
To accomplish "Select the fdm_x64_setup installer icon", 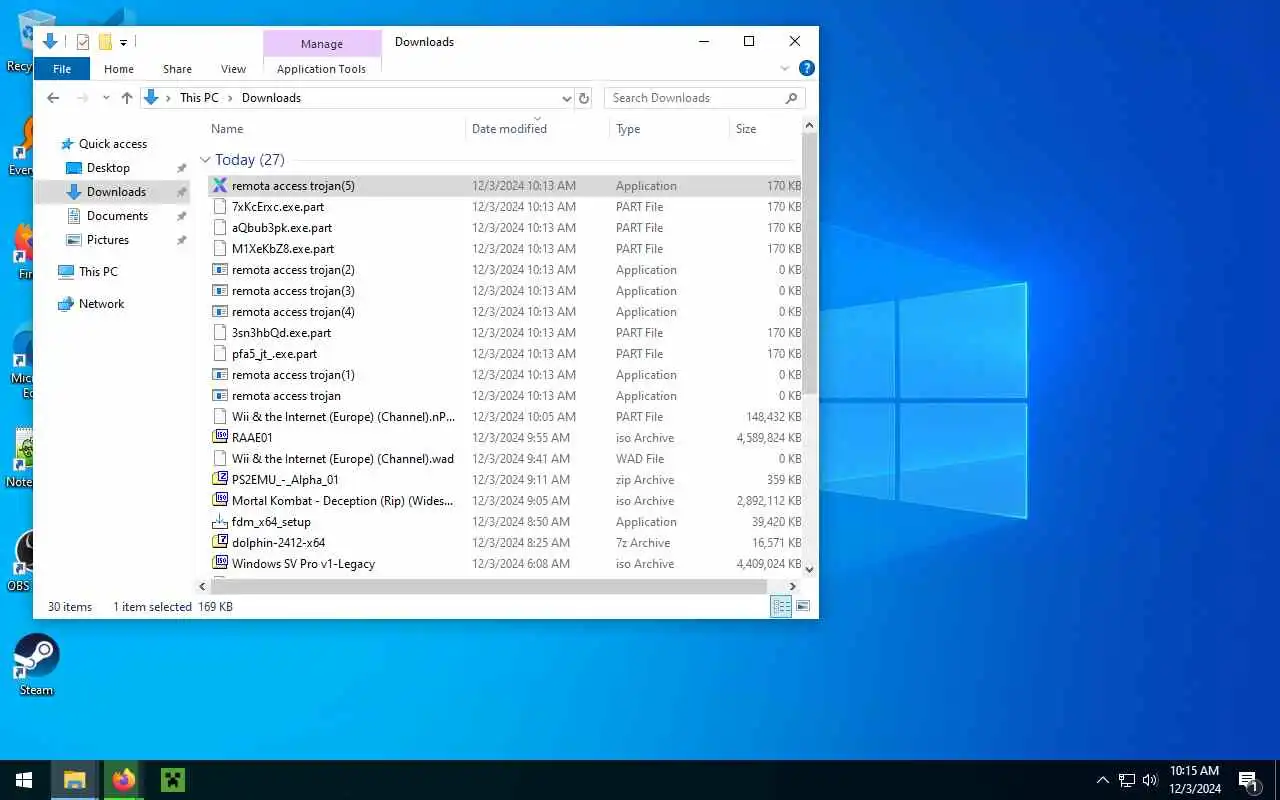I will click(x=221, y=522).
